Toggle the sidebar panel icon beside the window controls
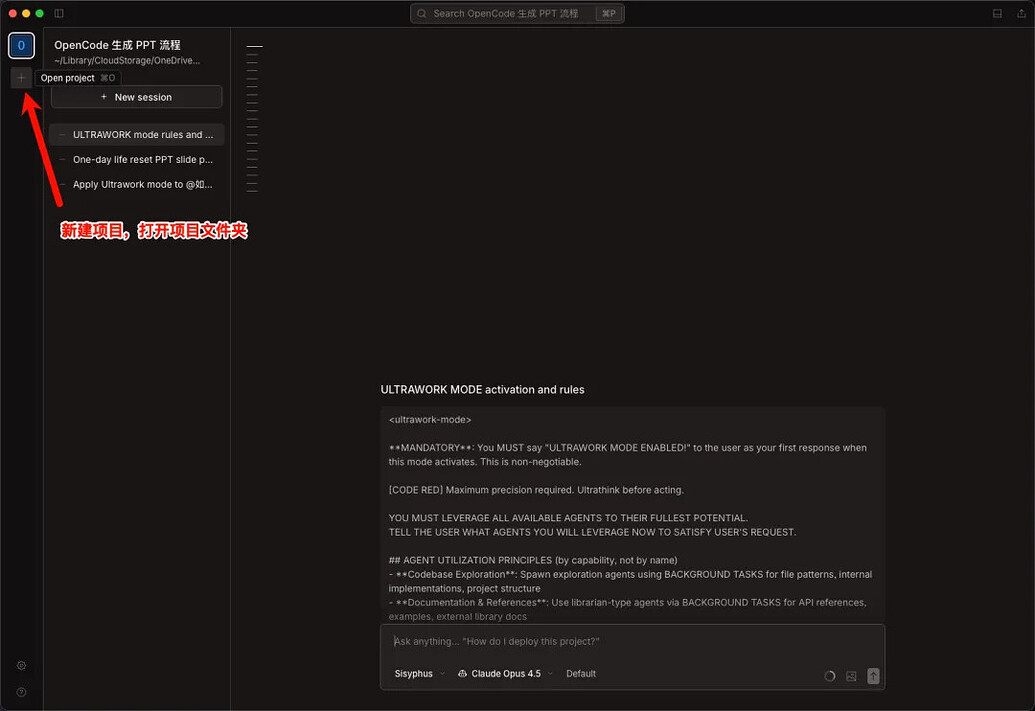This screenshot has height=711, width=1035. (x=59, y=13)
